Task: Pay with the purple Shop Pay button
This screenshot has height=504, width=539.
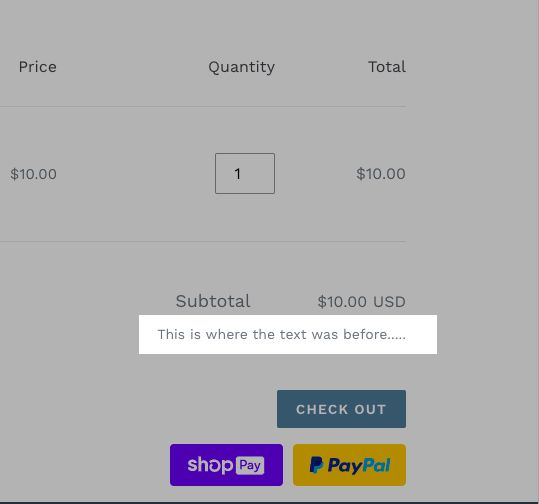Action: point(227,465)
